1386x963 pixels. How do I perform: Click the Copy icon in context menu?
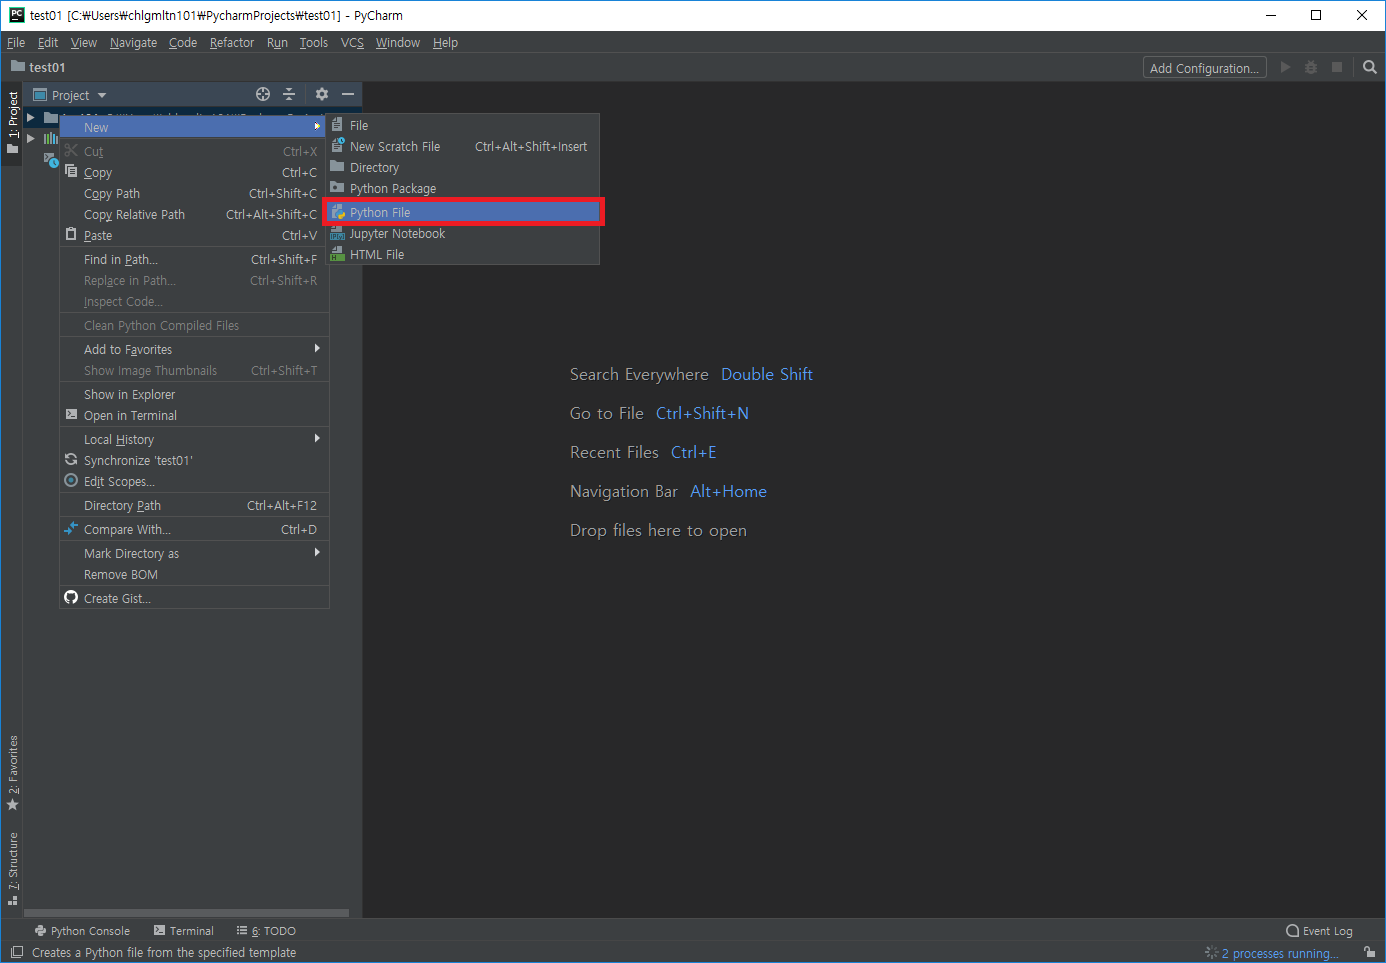[x=71, y=171]
